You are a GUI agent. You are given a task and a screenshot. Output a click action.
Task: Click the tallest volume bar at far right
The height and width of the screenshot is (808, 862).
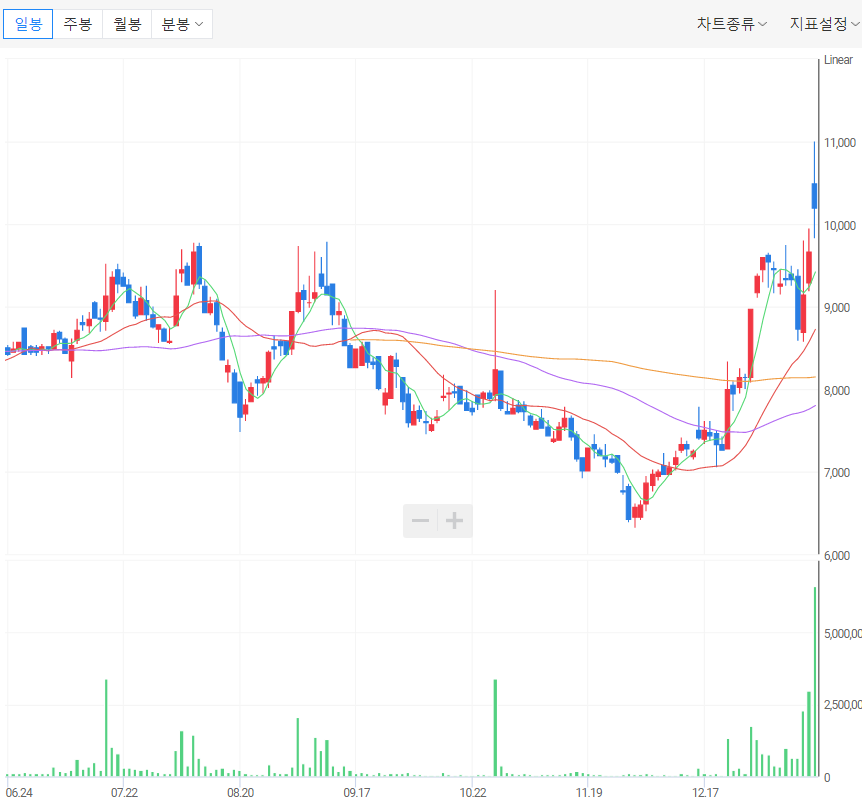point(815,682)
